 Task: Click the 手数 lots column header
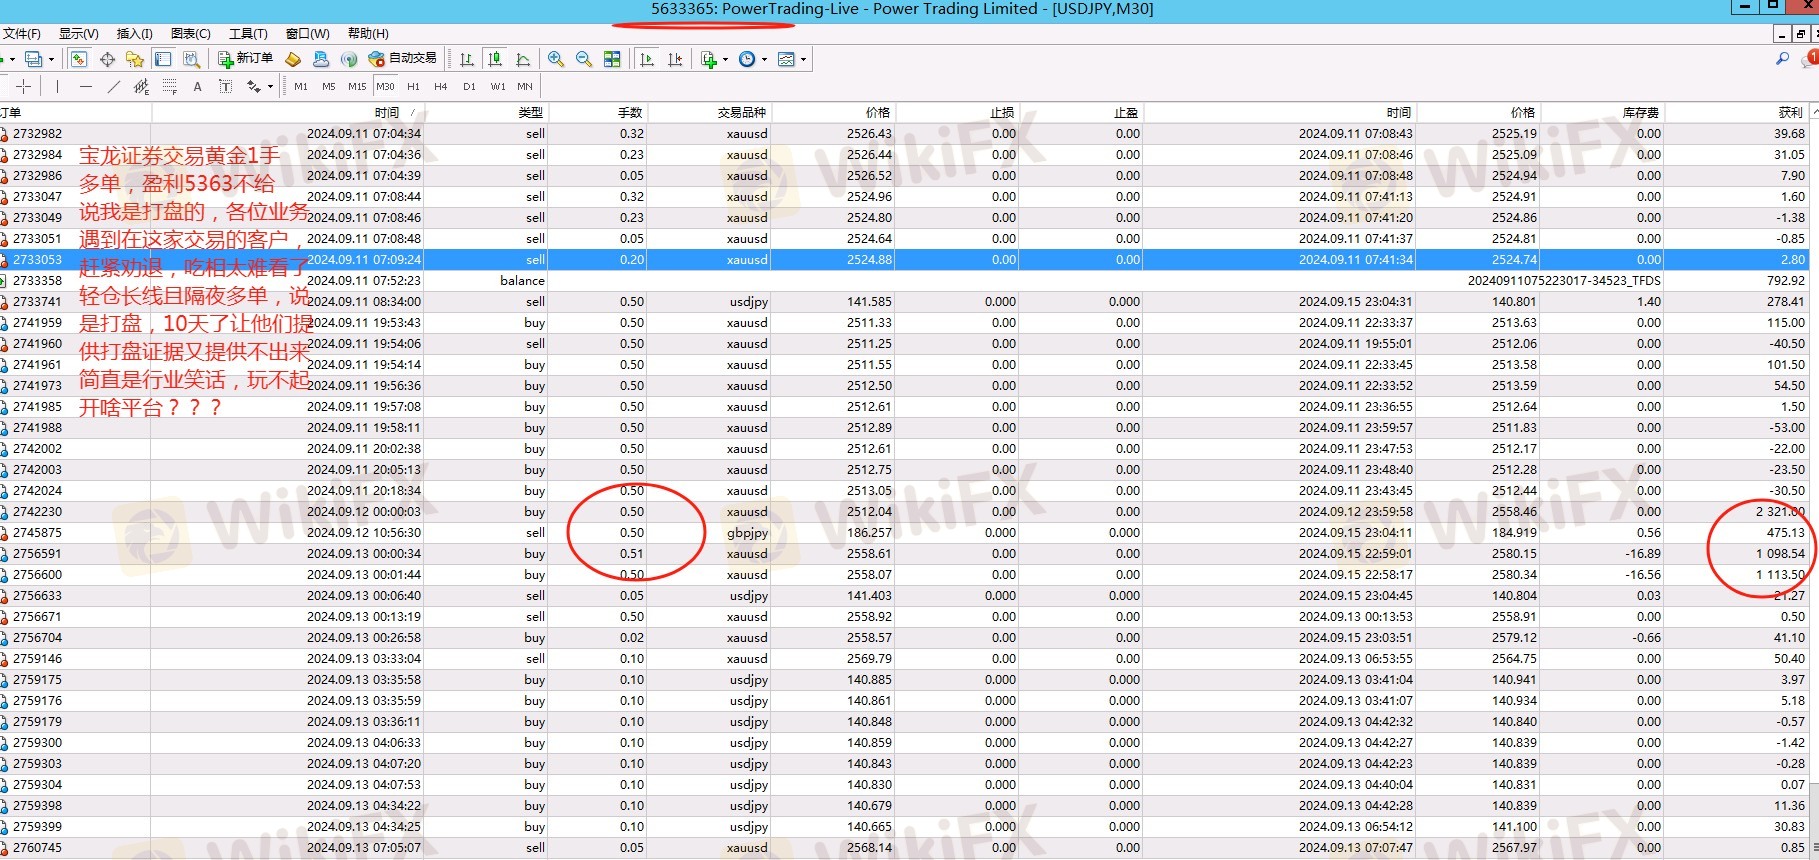(x=629, y=112)
